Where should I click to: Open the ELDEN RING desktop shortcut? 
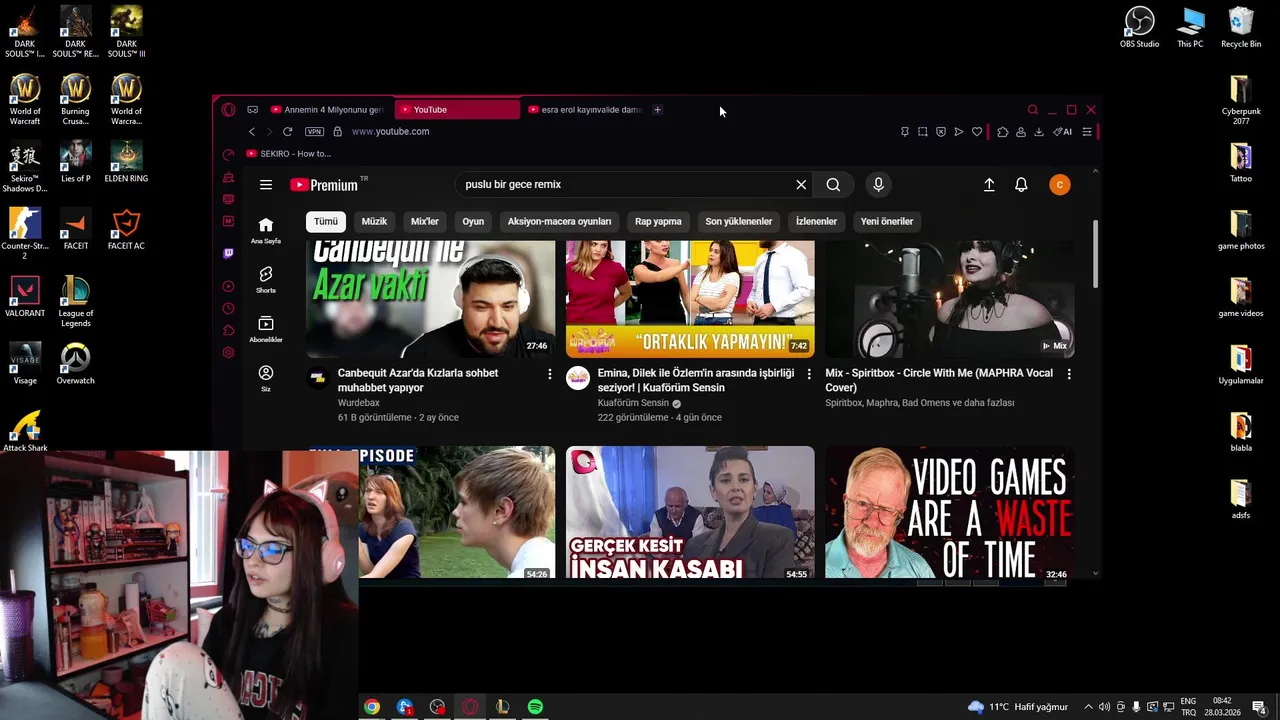click(x=126, y=162)
